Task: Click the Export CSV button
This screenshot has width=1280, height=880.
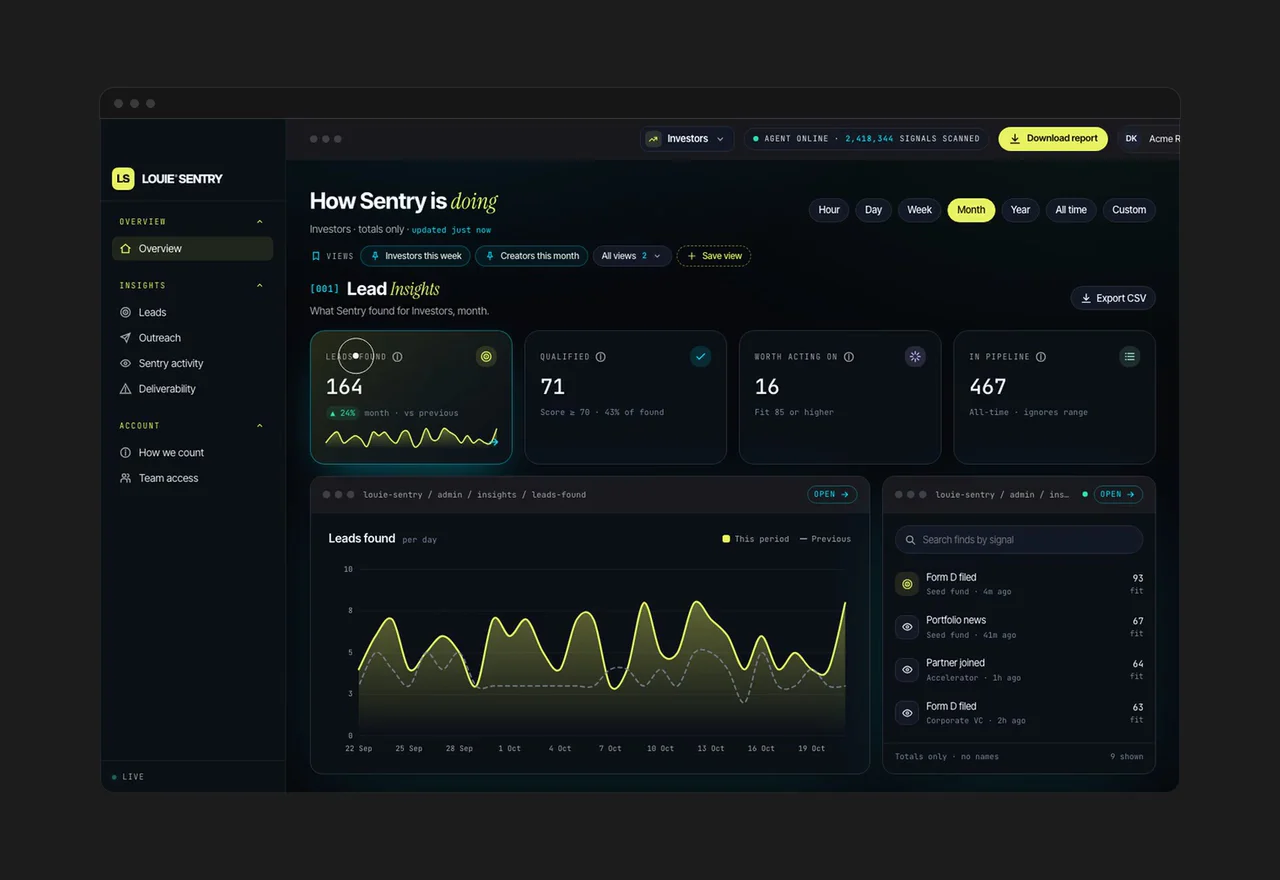Action: pos(1113,298)
